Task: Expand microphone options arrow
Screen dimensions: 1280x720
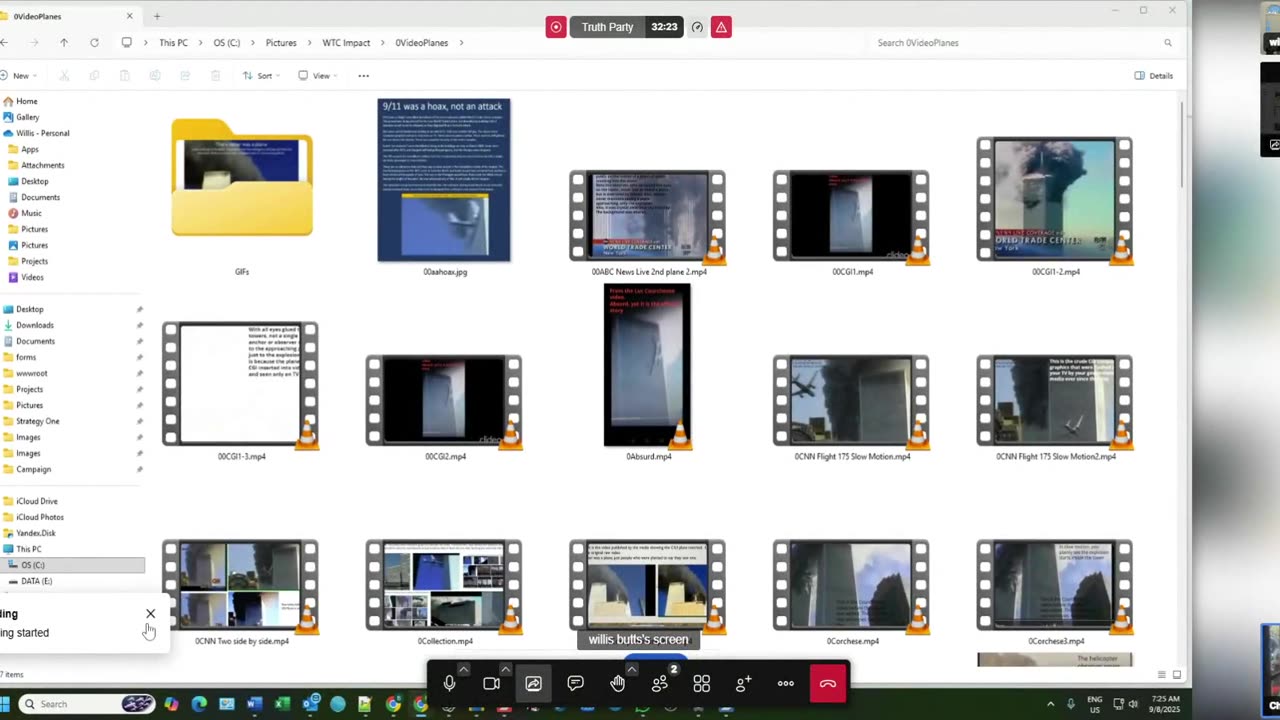Action: pyautogui.click(x=464, y=669)
